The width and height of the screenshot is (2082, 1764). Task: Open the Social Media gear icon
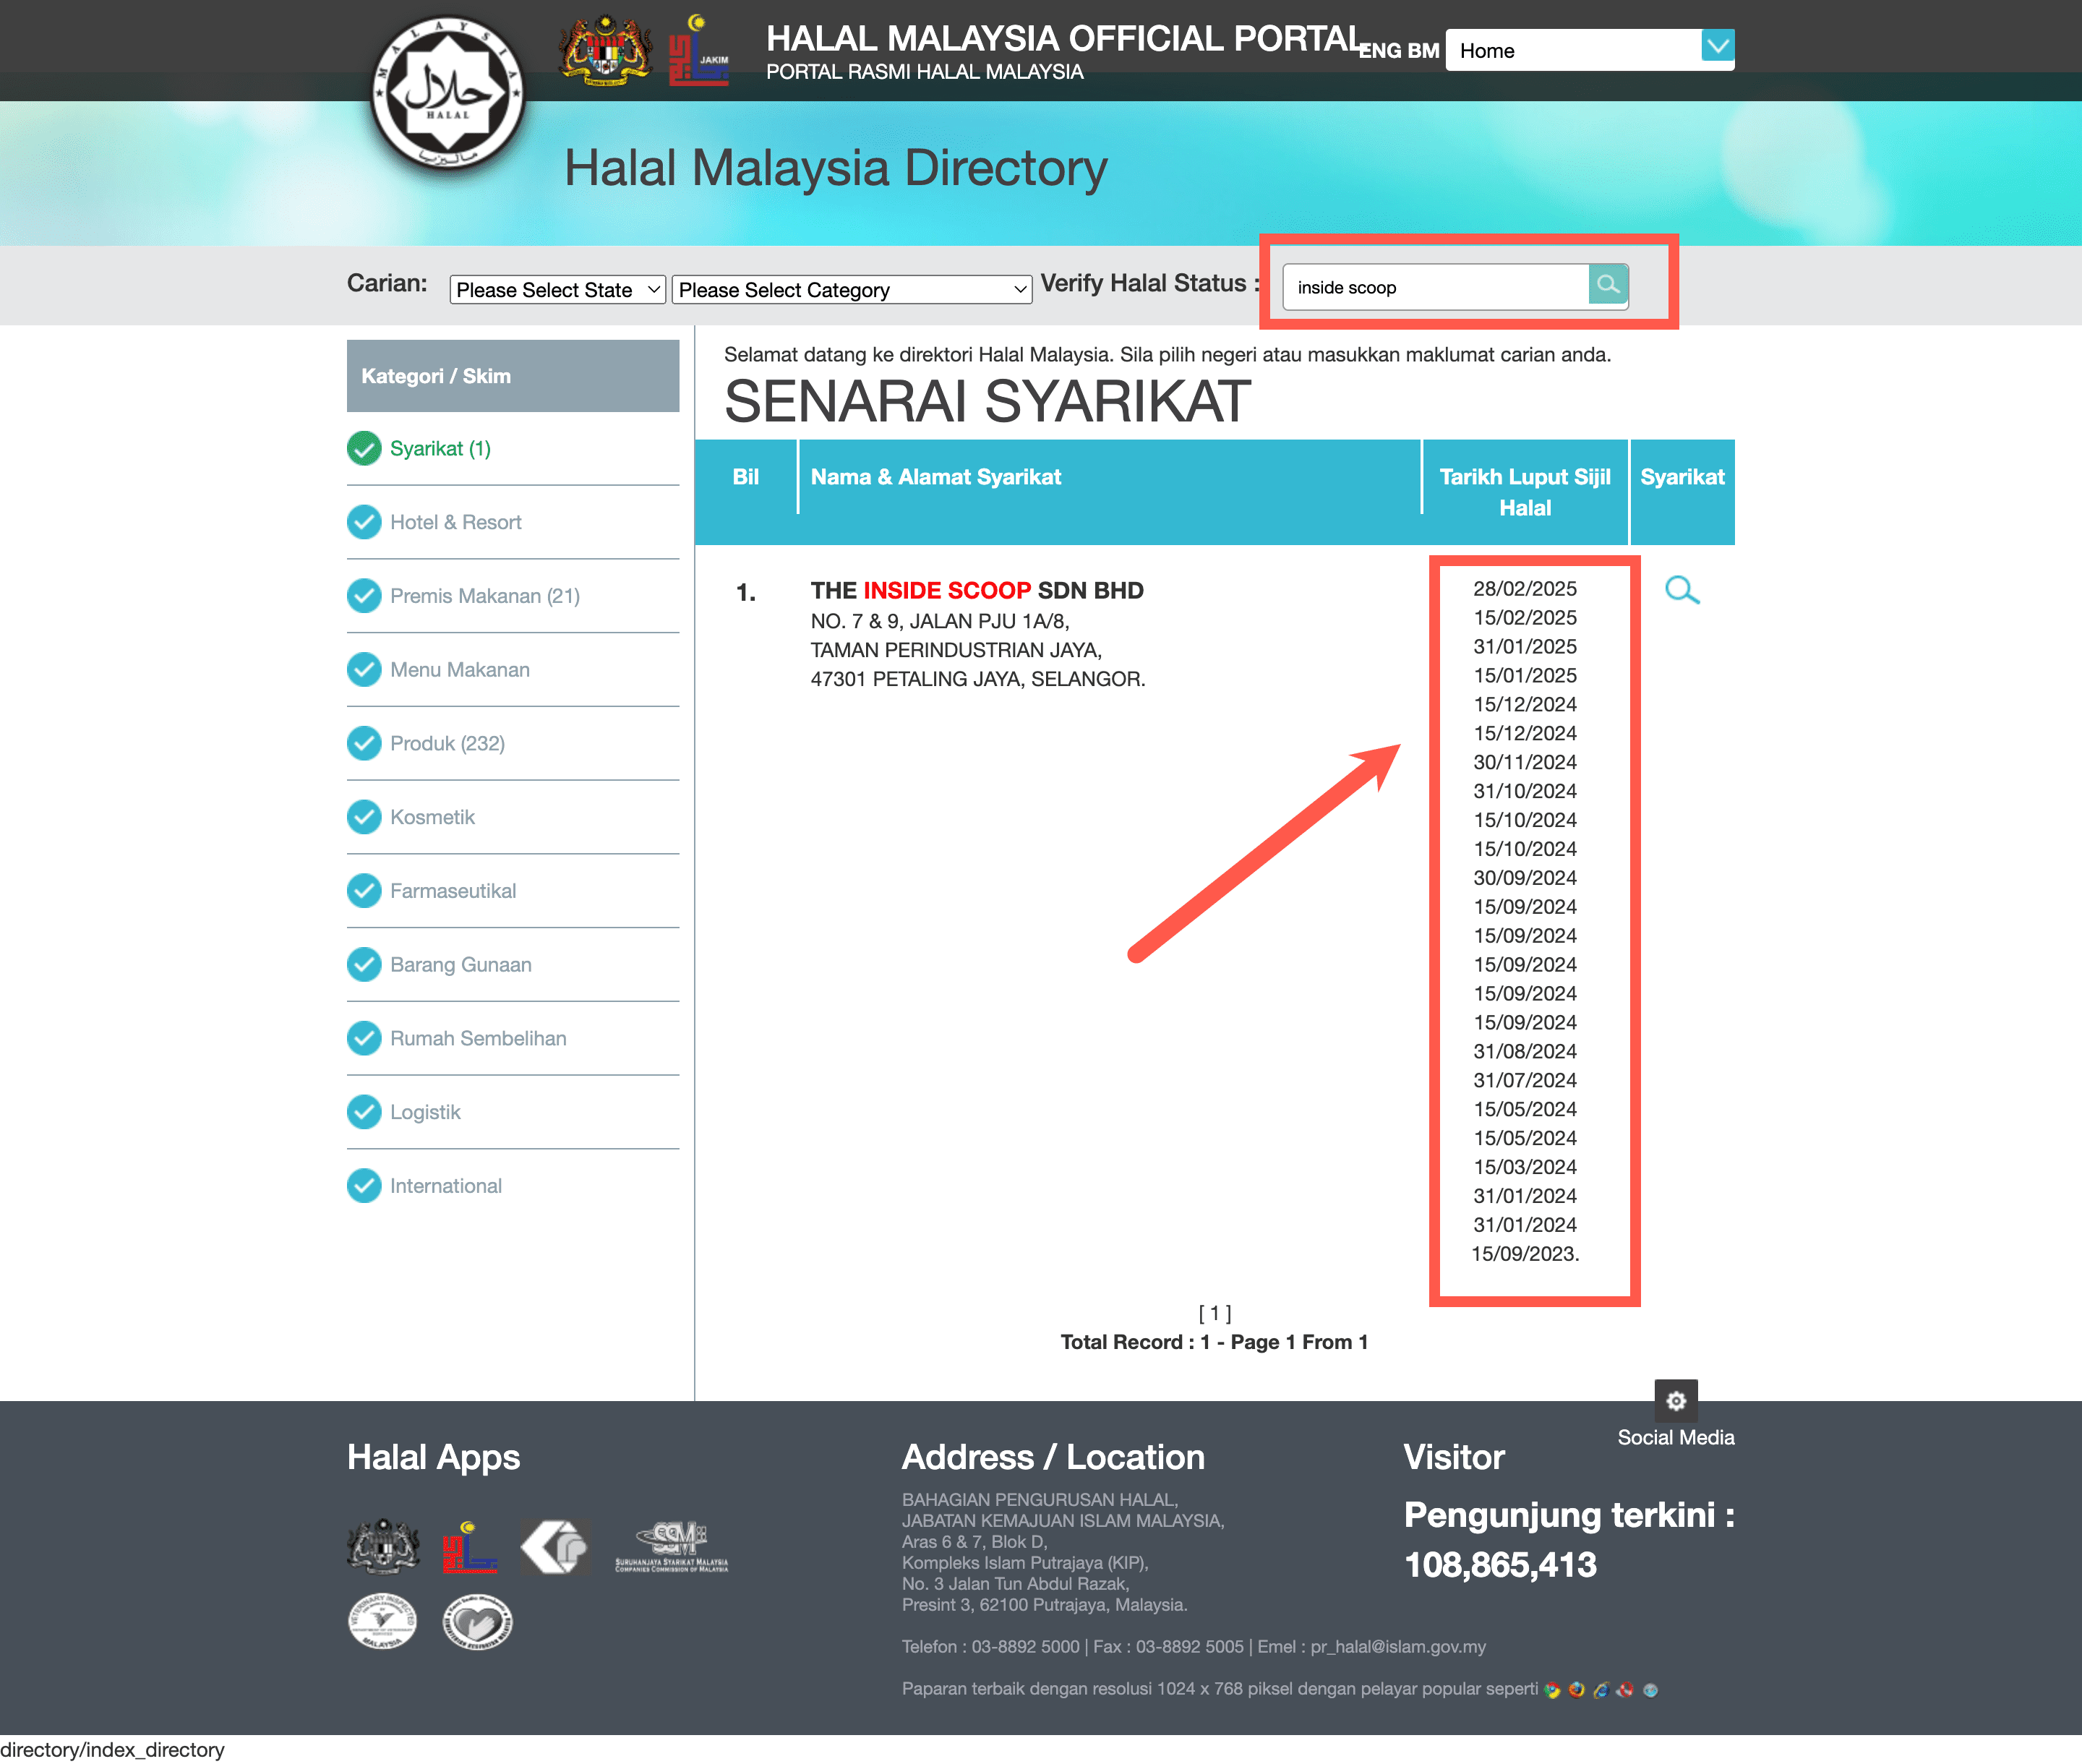pos(1676,1400)
